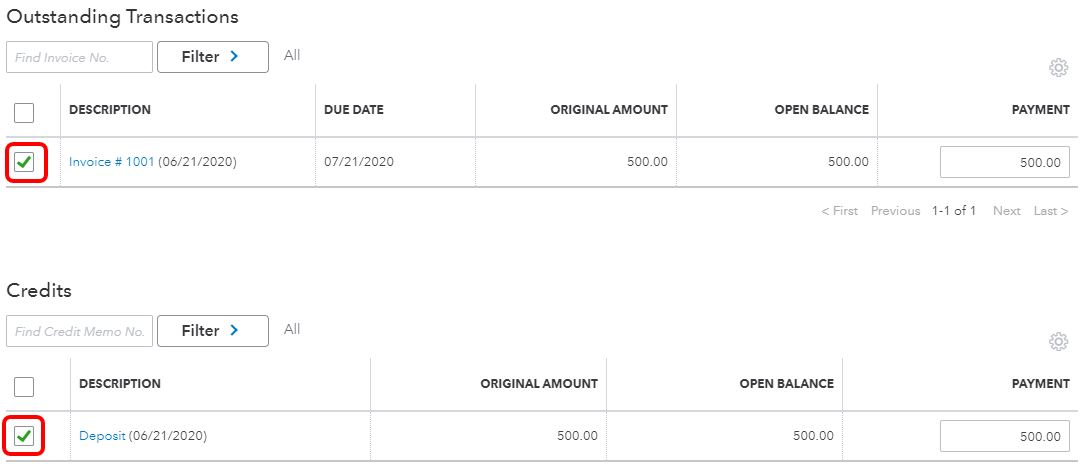Open Credits table settings gear icon
Viewport: 1089px width, 467px height.
pos(1058,341)
